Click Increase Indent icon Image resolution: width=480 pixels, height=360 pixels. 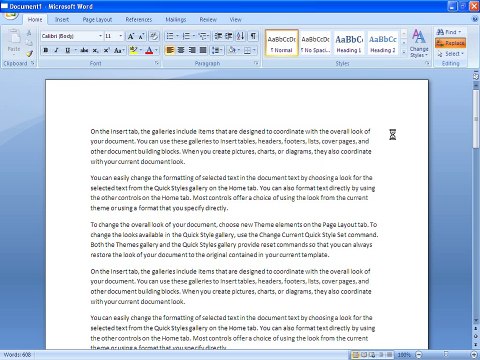pos(229,36)
